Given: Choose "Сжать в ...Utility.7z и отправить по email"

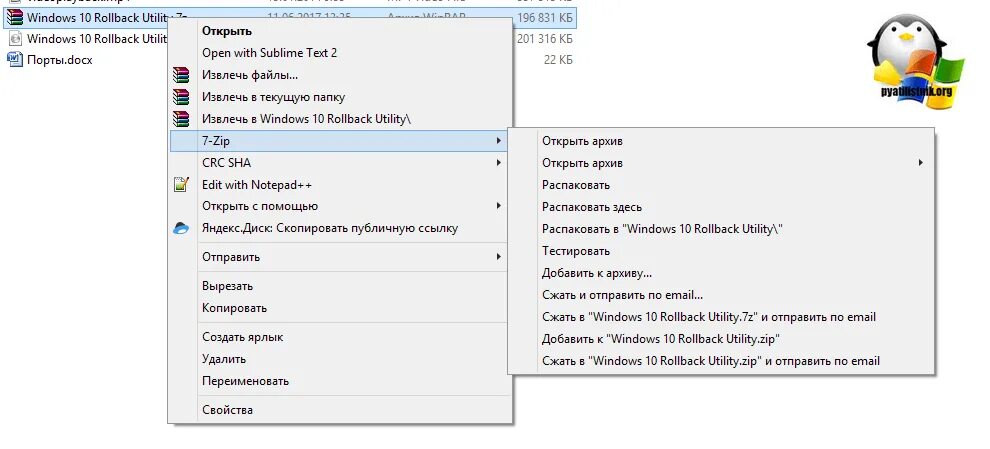Looking at the screenshot, I should click(721, 317).
